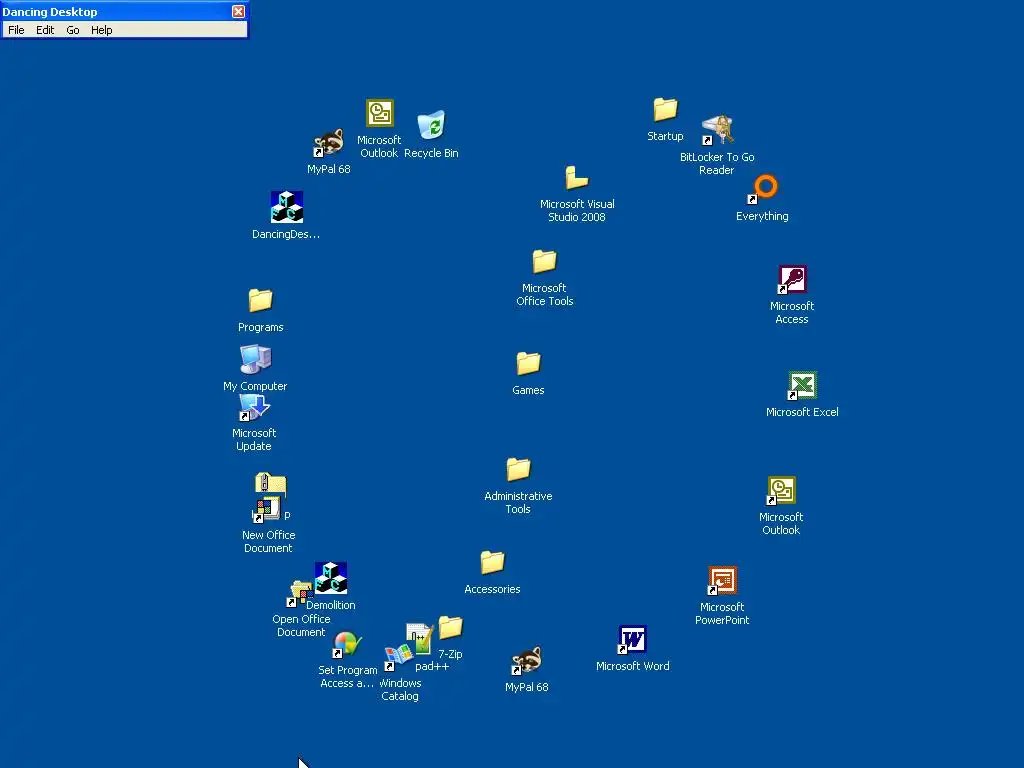Open the Help menu in Dancing Desktop
This screenshot has width=1024, height=768.
click(101, 30)
